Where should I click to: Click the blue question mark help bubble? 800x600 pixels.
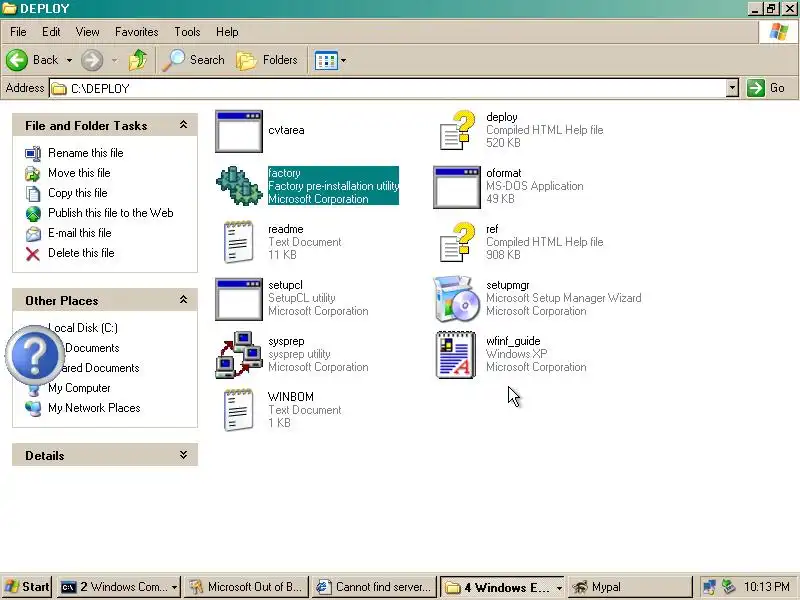pos(35,355)
